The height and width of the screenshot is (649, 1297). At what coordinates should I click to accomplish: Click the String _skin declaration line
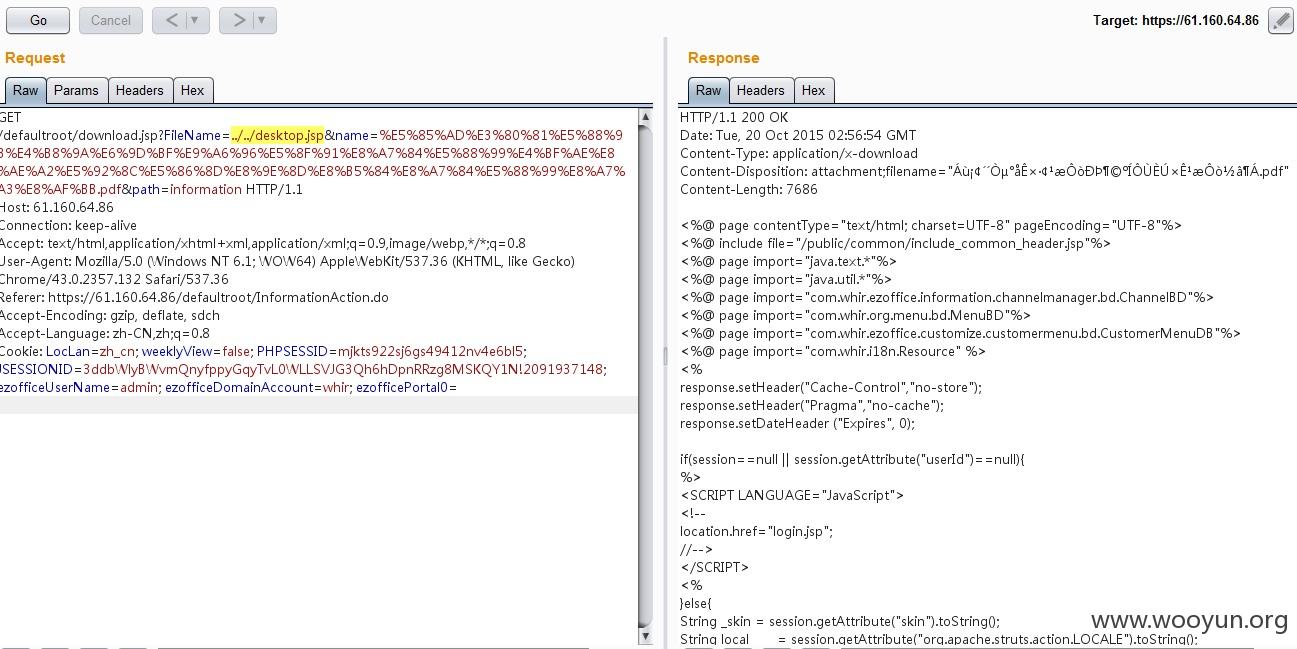(x=840, y=621)
